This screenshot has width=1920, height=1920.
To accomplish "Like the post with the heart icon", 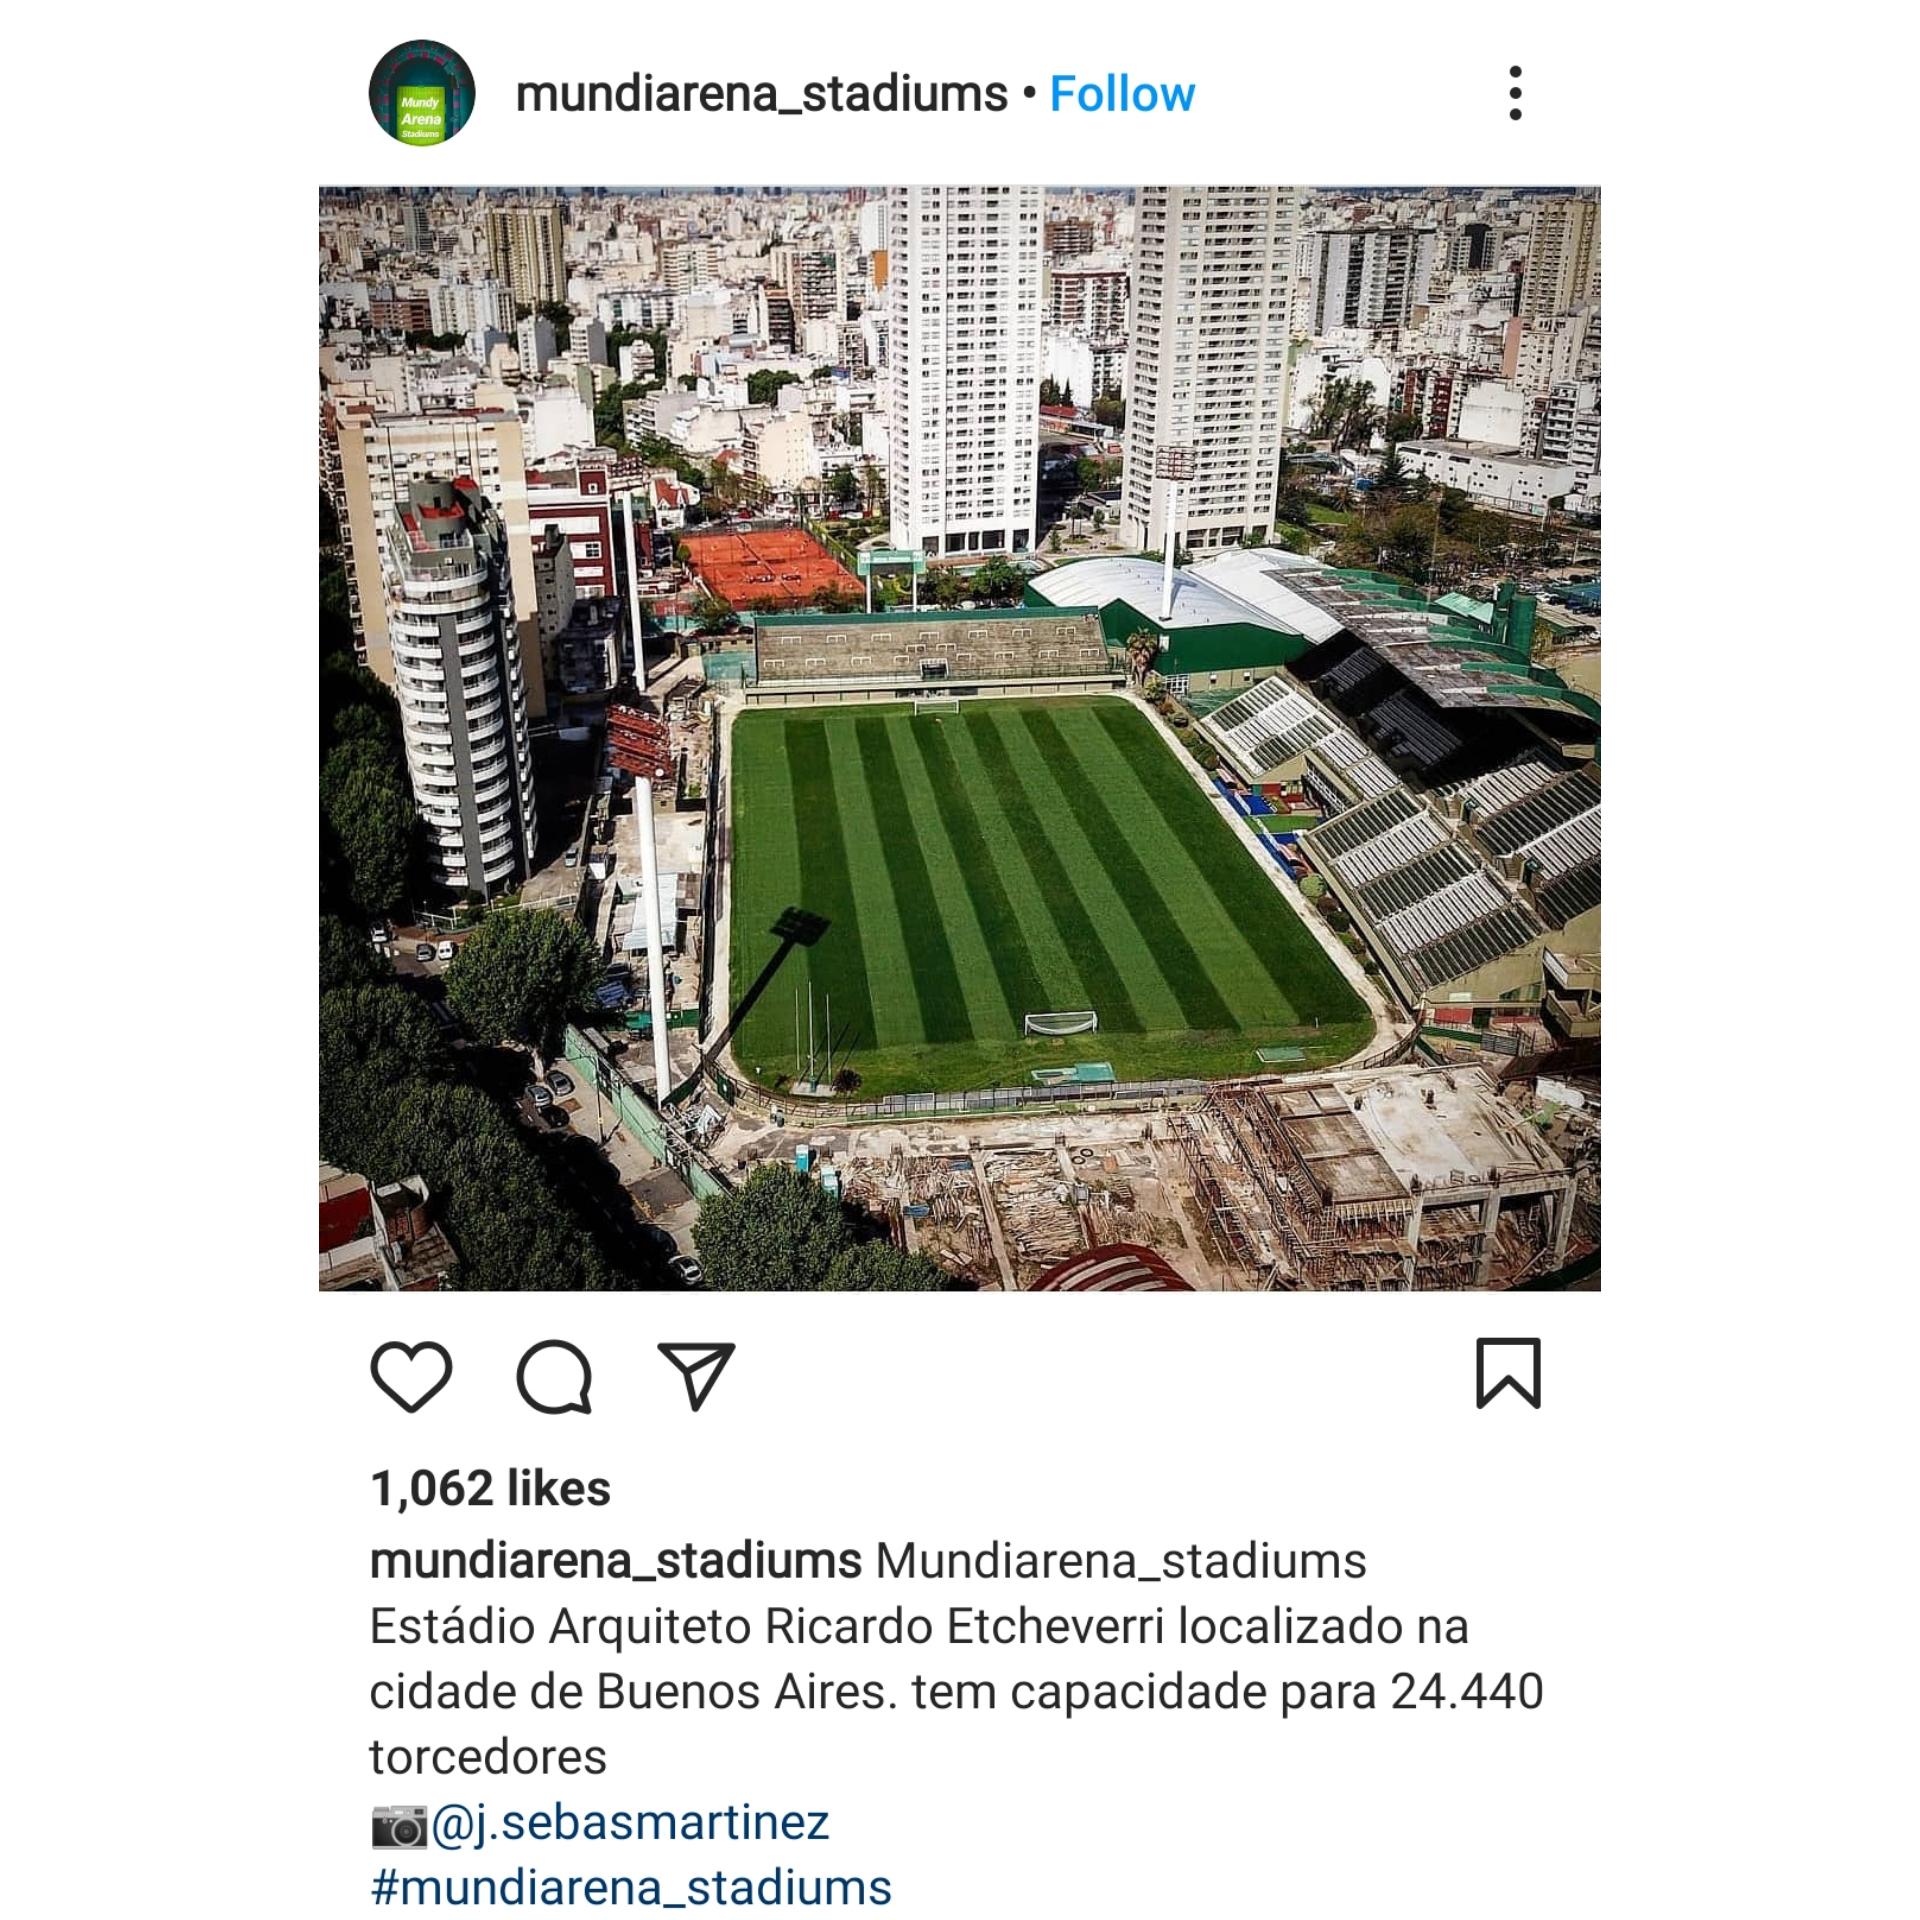I will (411, 1376).
